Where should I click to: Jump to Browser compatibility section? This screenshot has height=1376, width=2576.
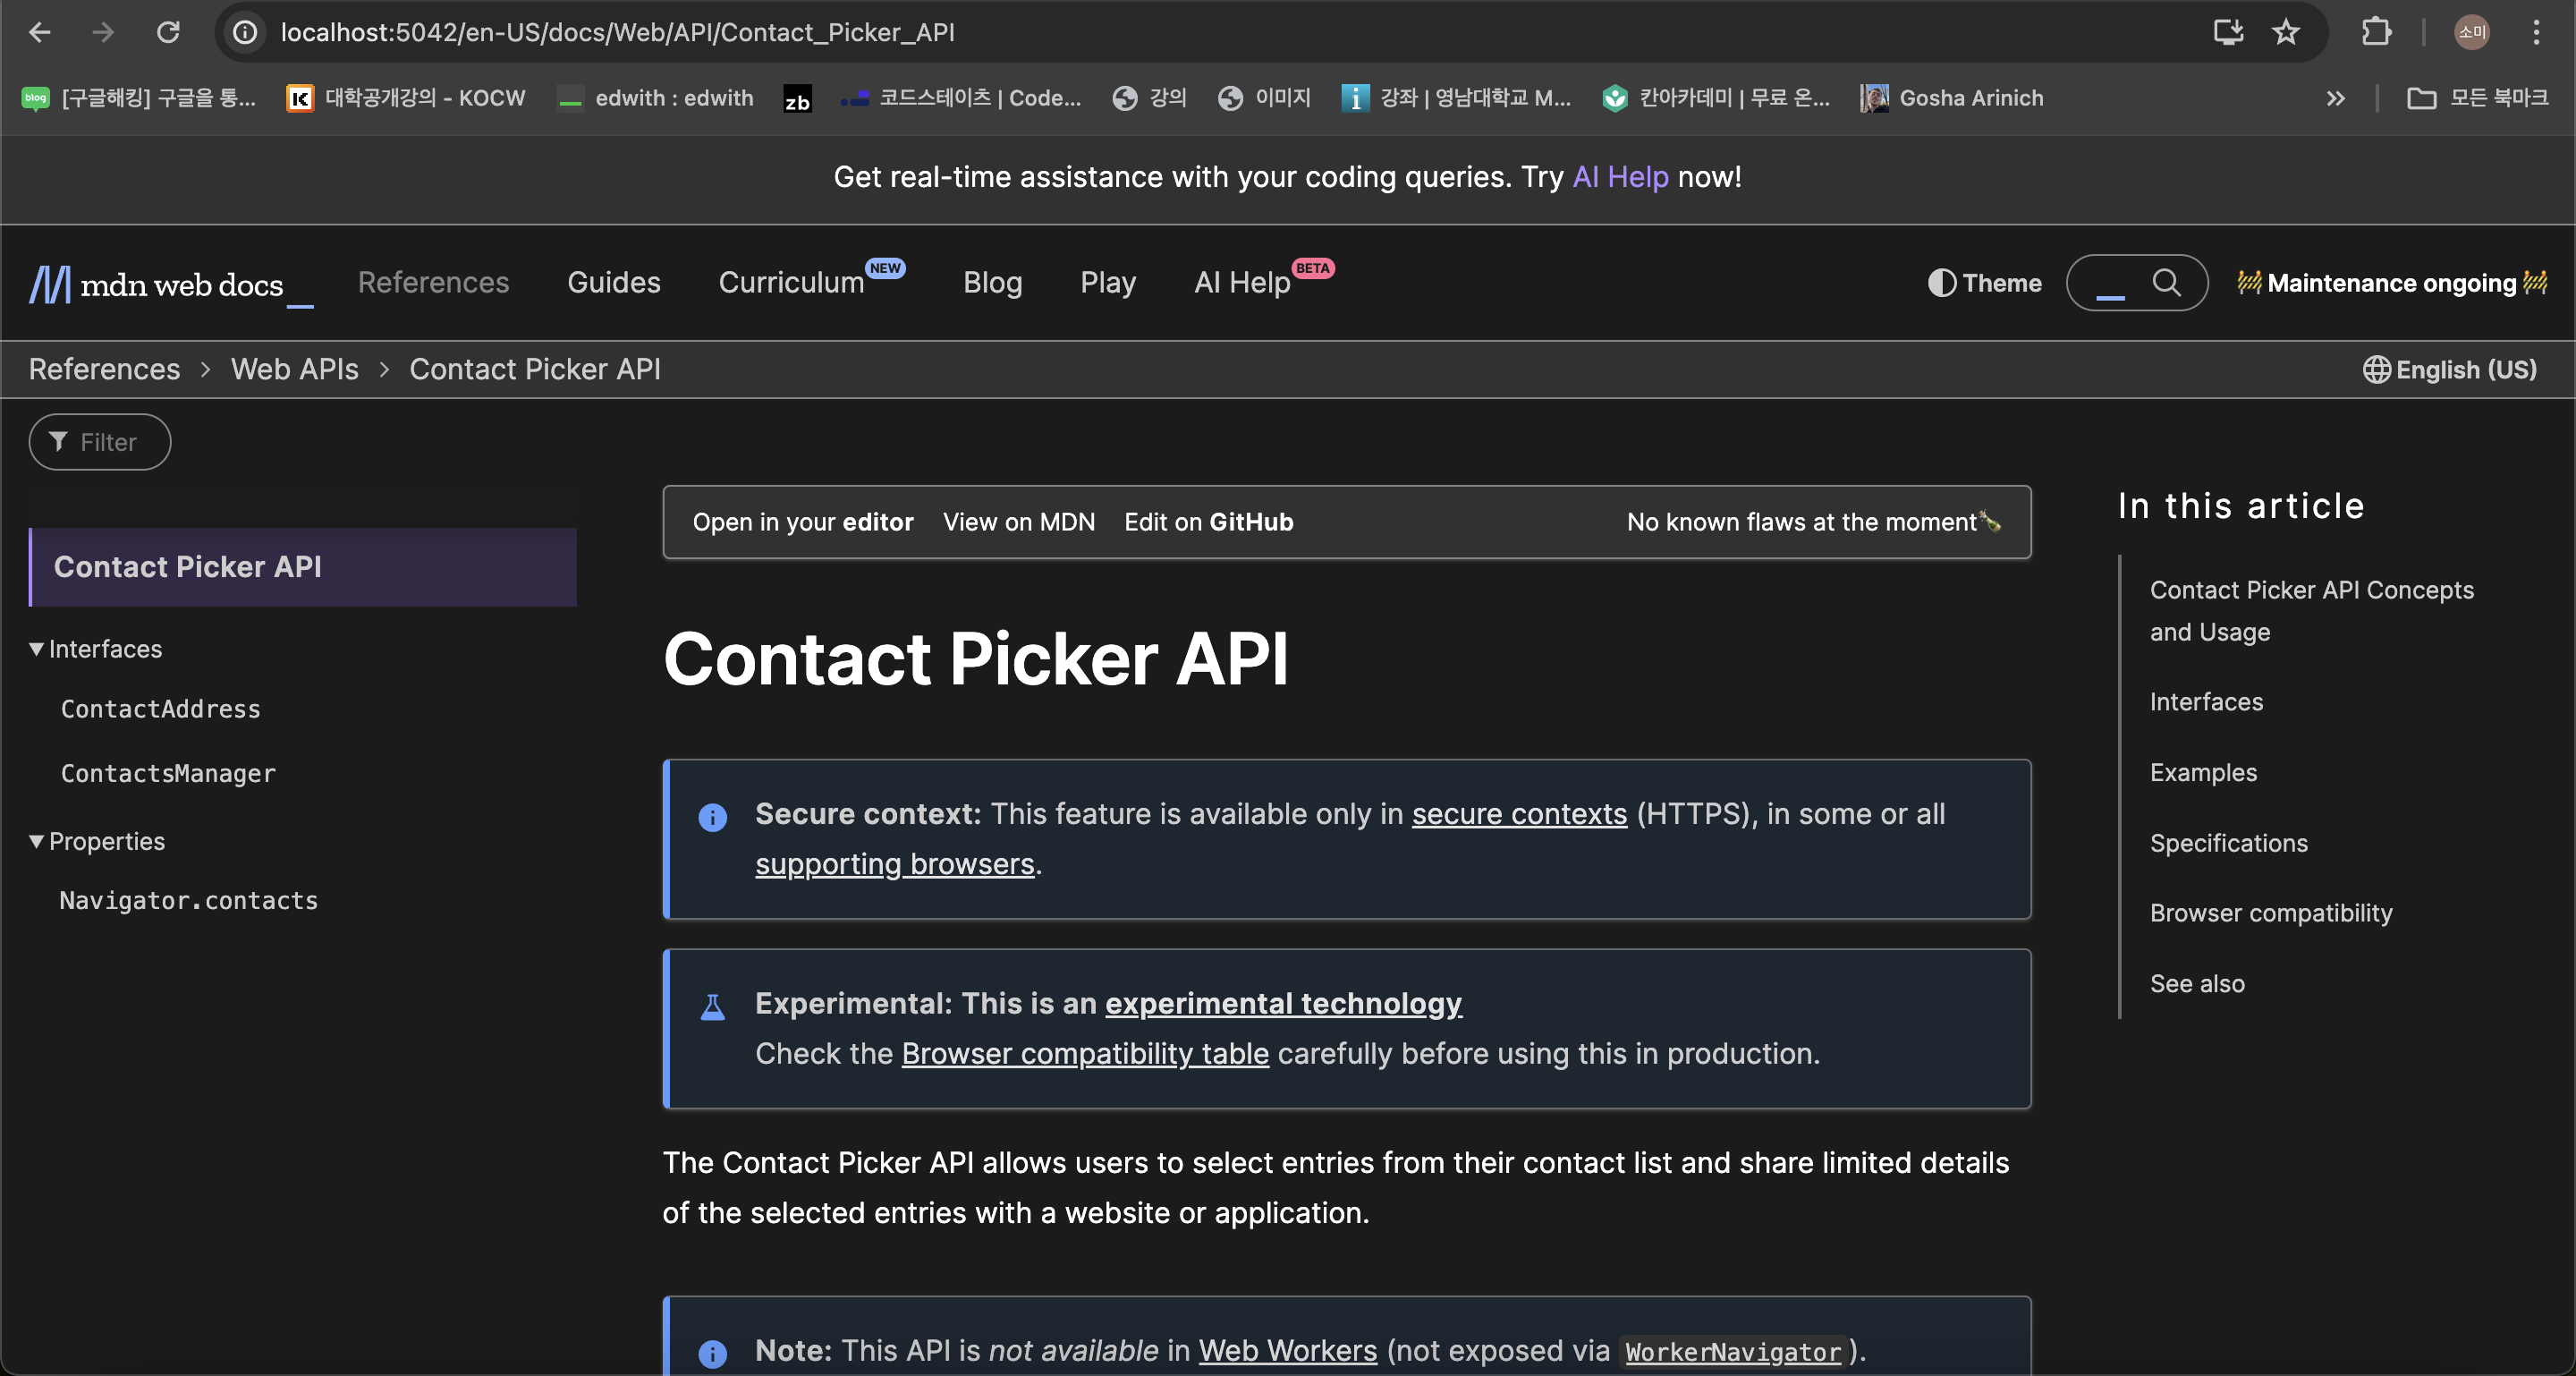[x=2270, y=913]
